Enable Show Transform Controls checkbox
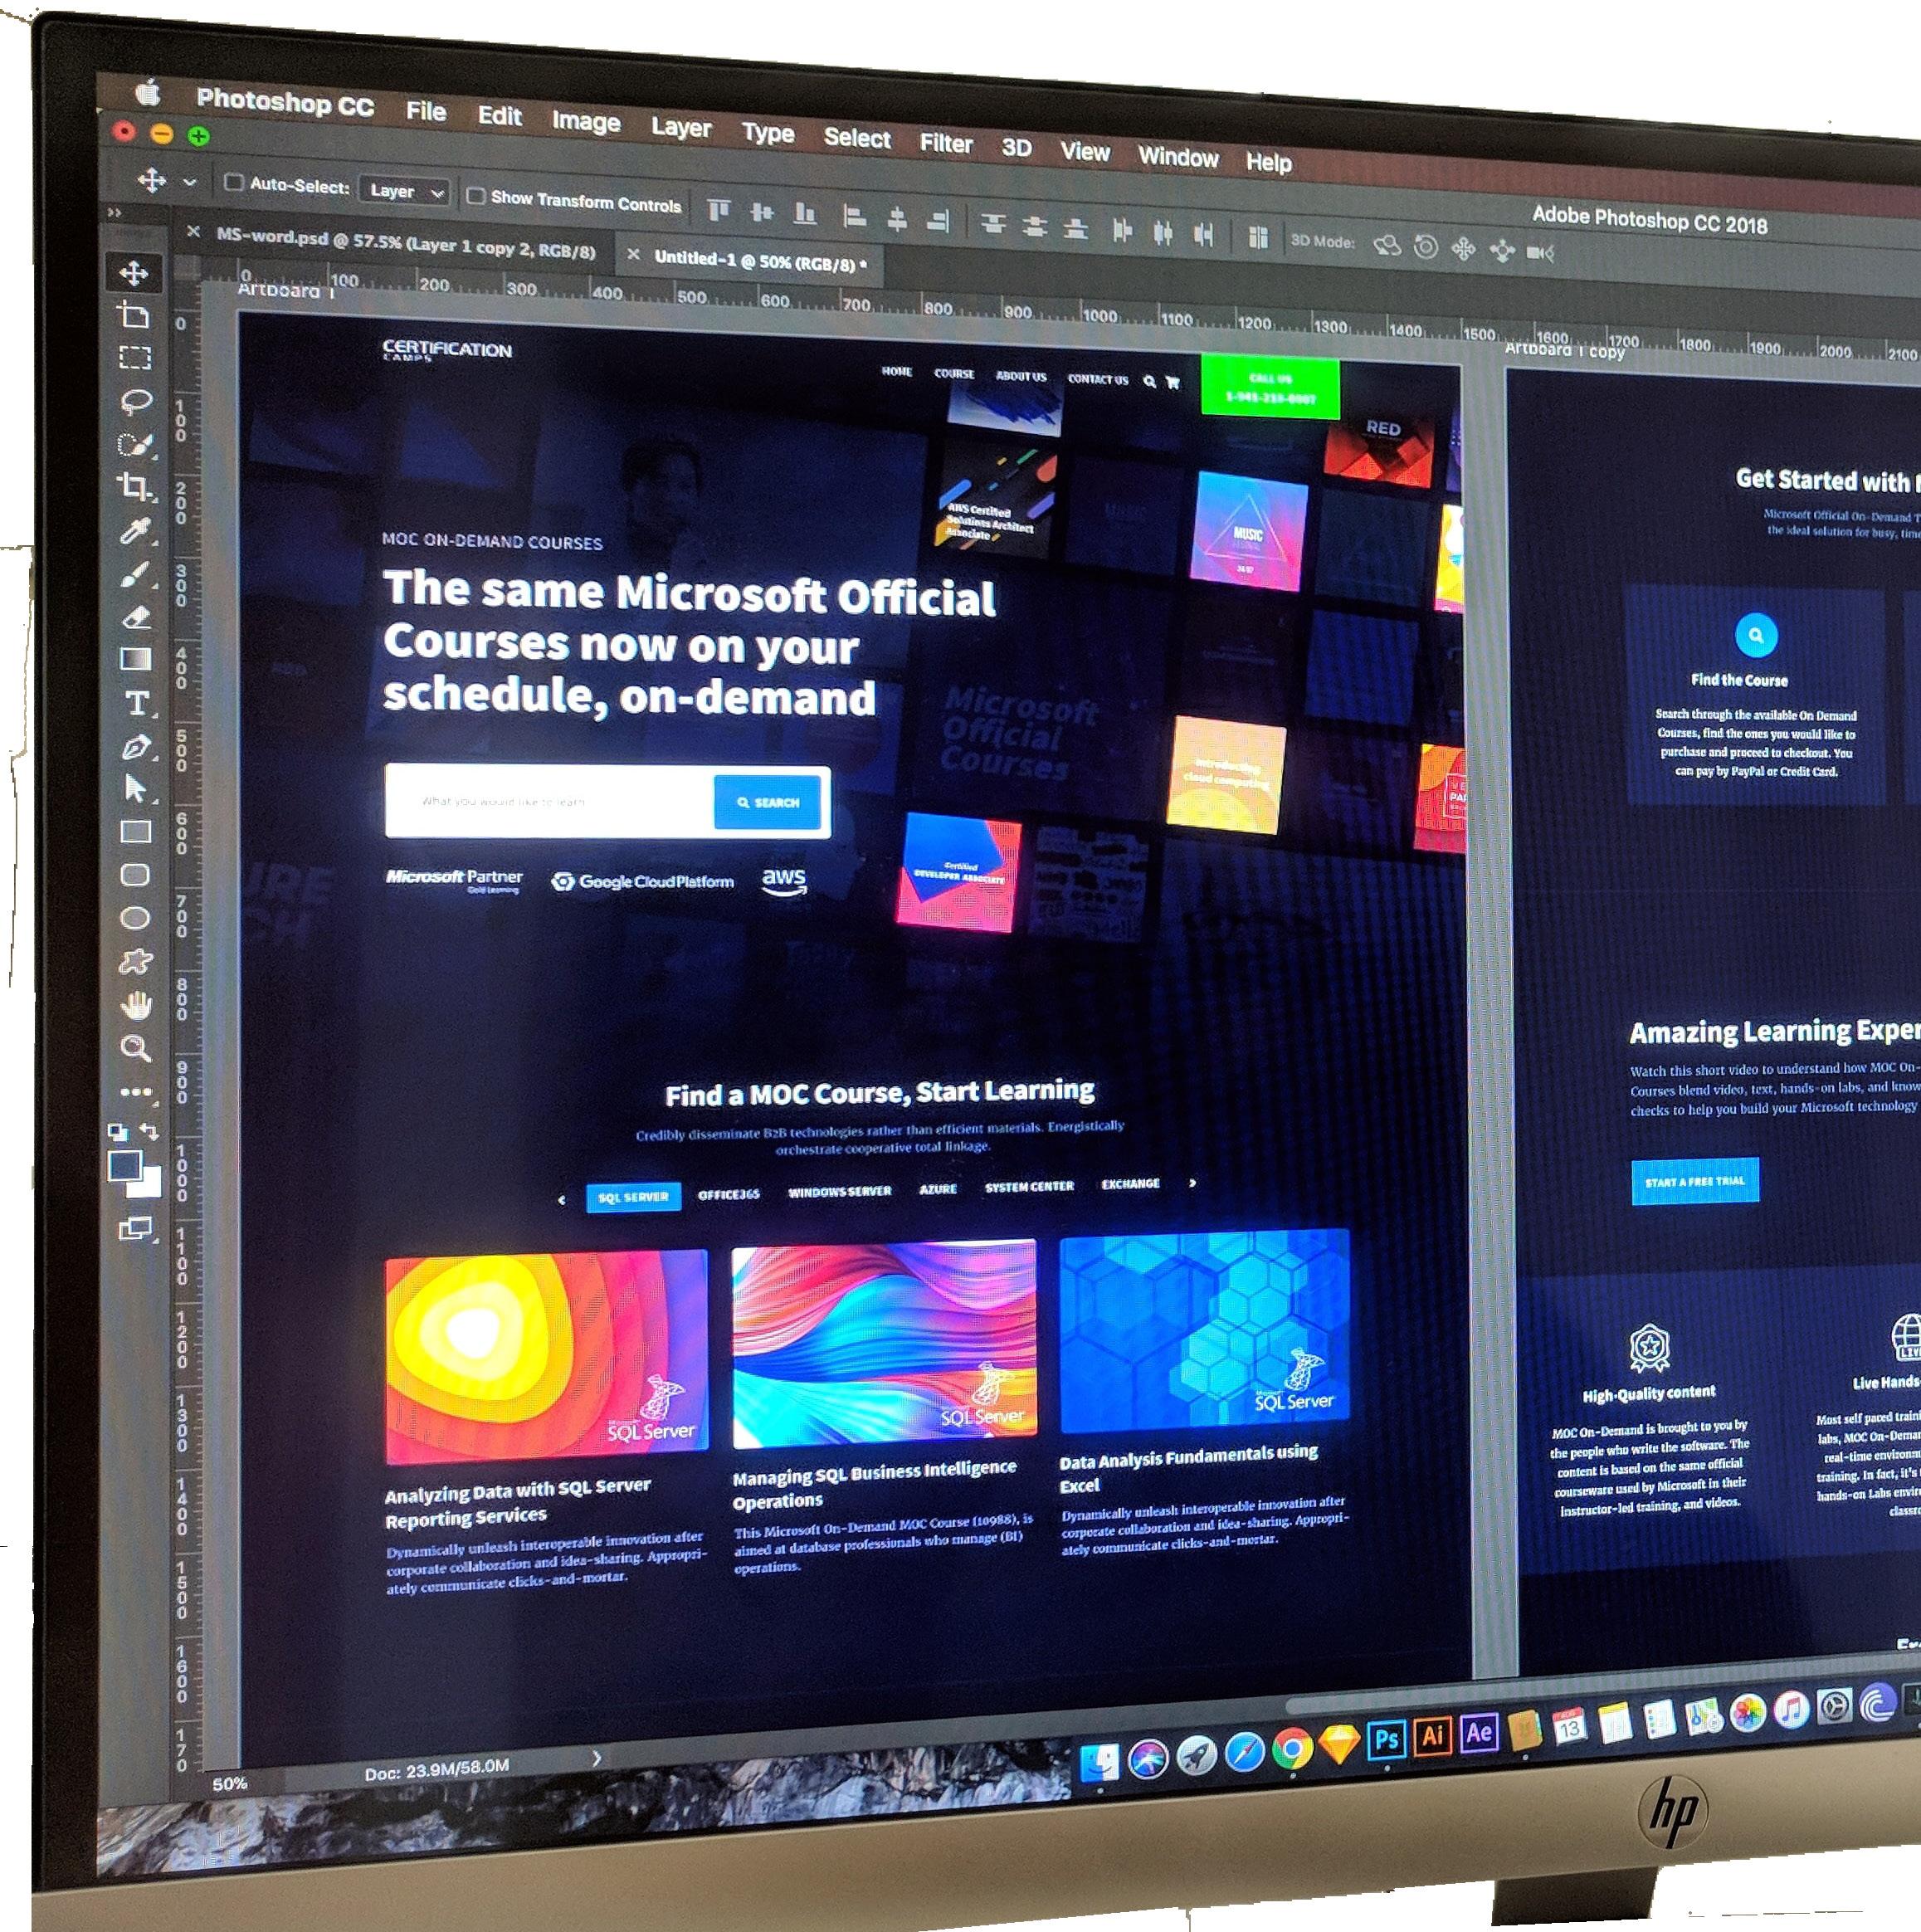 click(x=476, y=196)
